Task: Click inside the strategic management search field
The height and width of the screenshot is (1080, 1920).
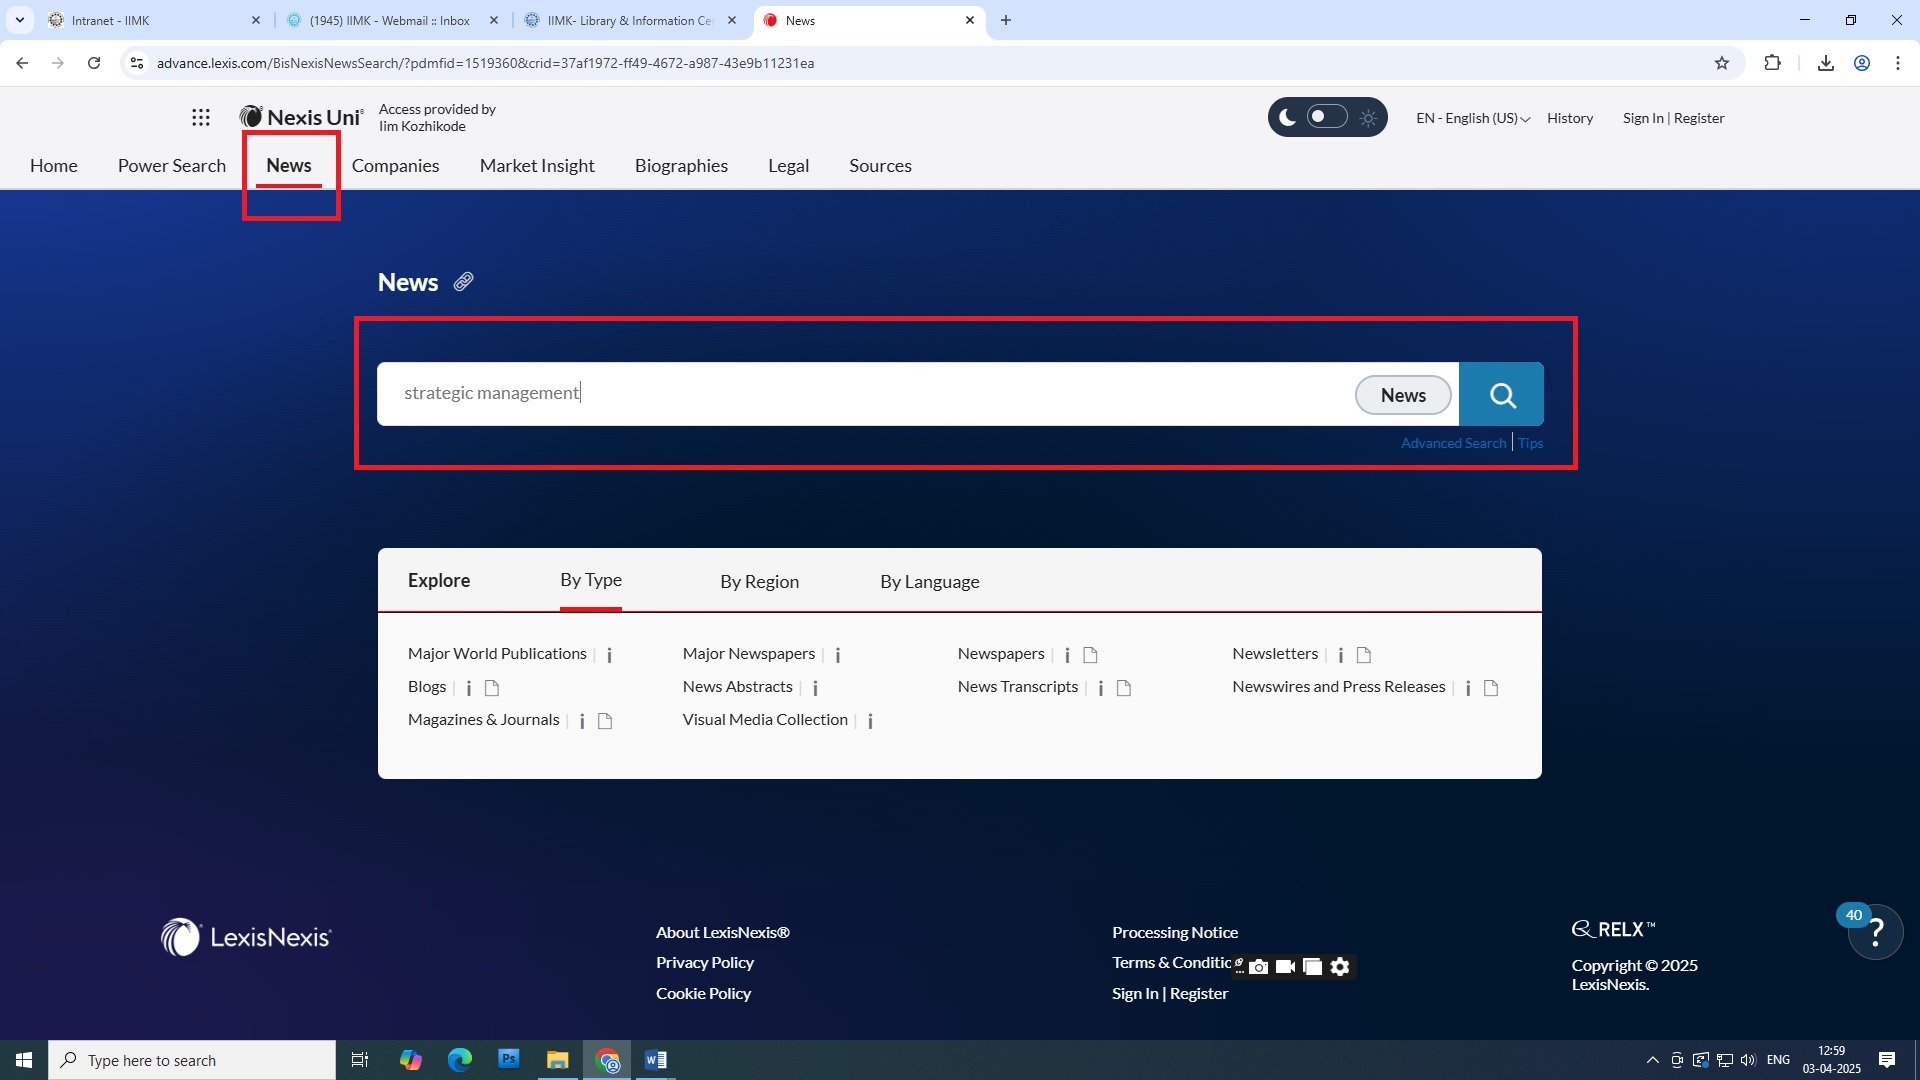Action: pyautogui.click(x=860, y=393)
